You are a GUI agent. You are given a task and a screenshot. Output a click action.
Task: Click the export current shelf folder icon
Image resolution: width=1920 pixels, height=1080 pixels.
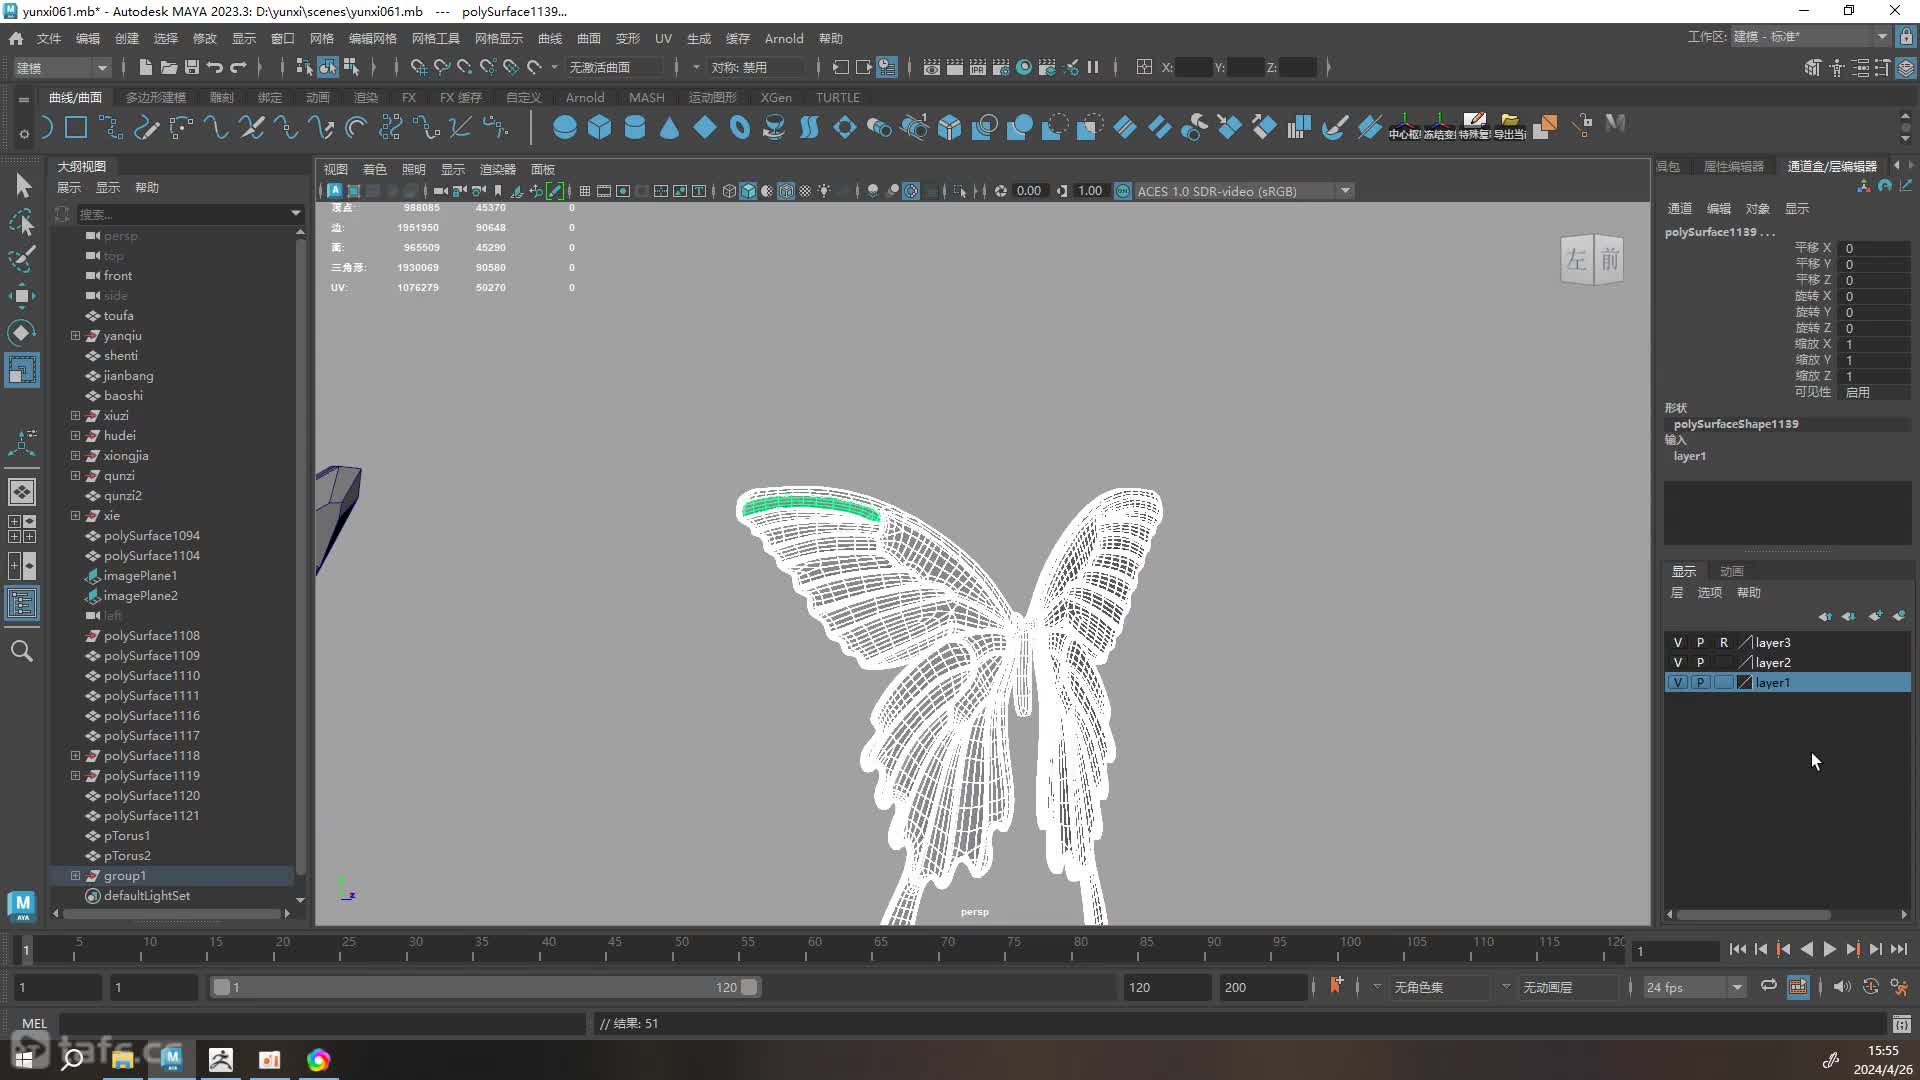point(1510,125)
